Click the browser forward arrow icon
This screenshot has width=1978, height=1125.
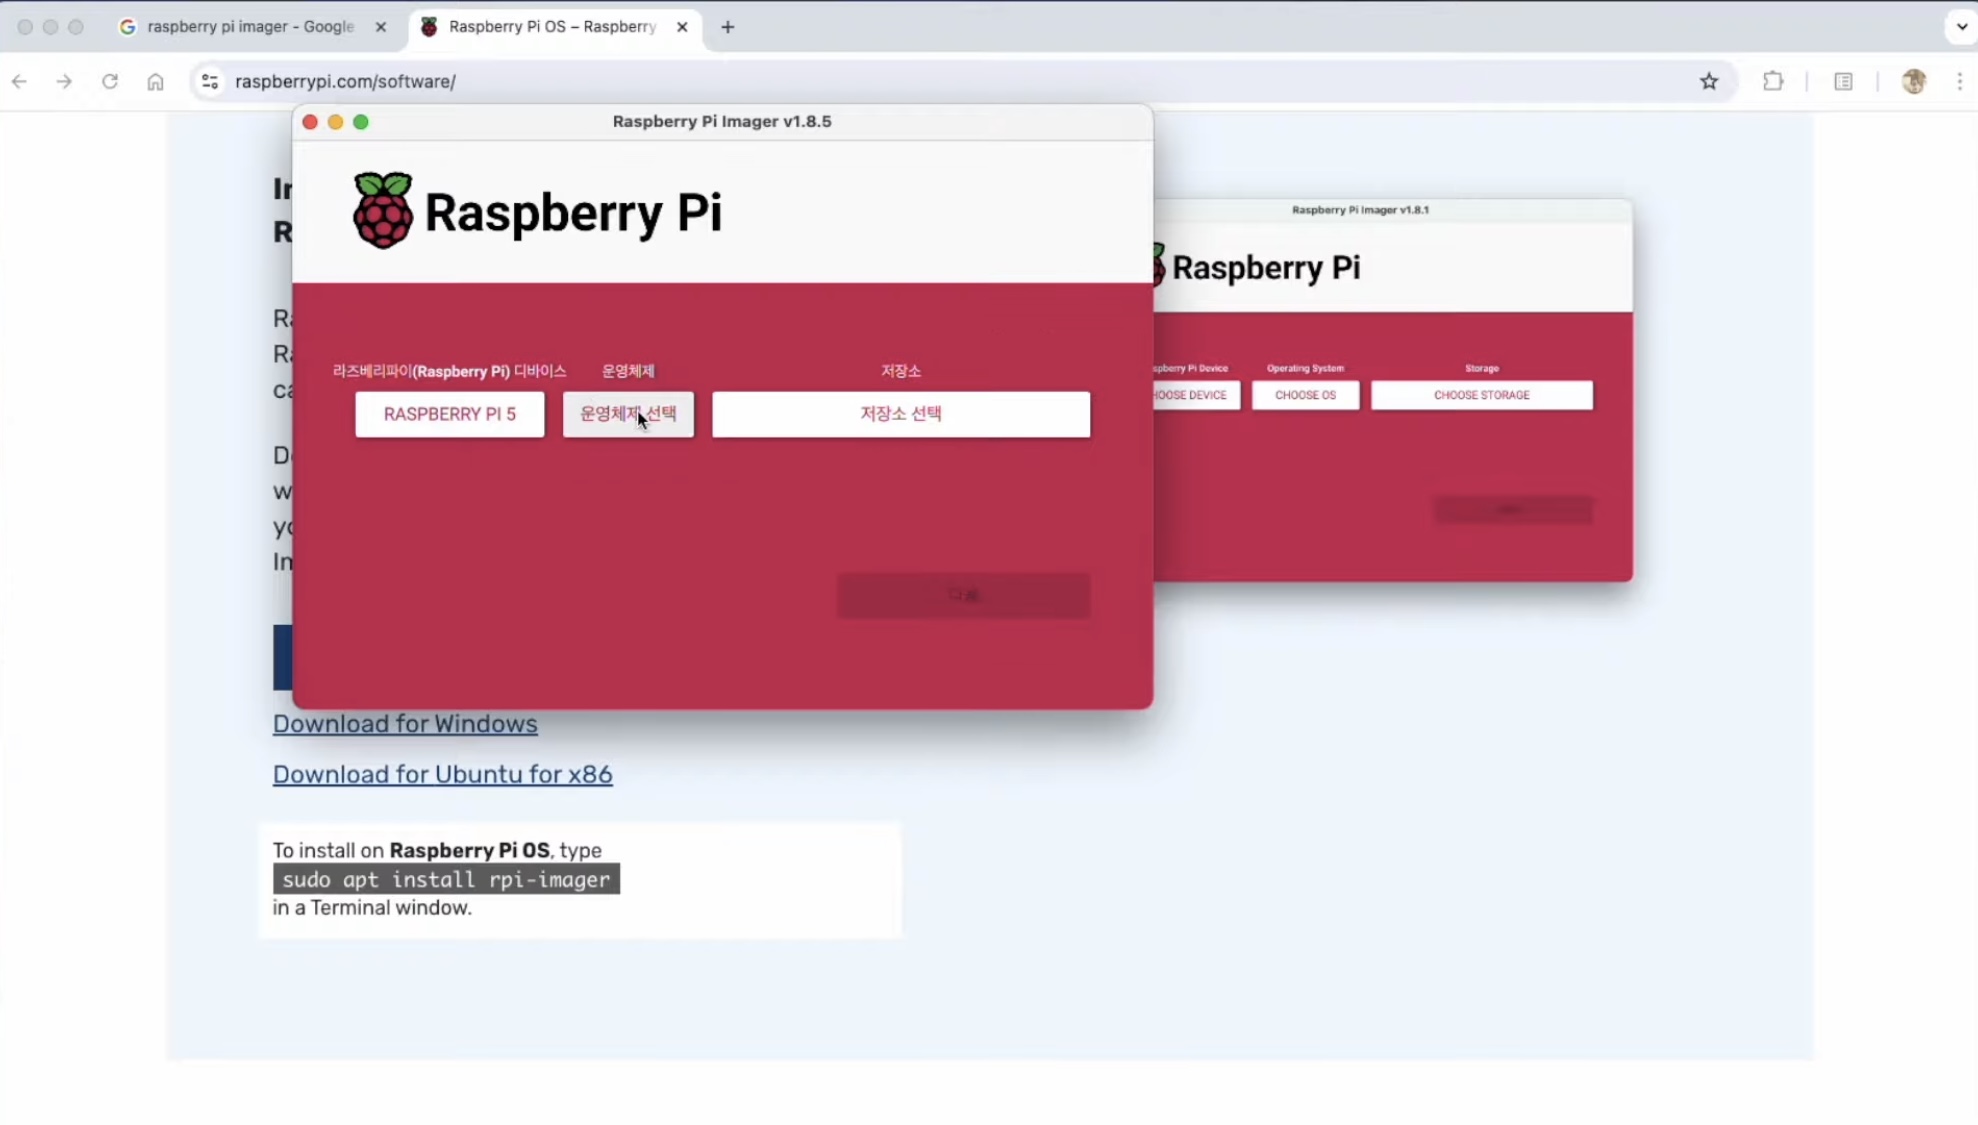click(64, 82)
